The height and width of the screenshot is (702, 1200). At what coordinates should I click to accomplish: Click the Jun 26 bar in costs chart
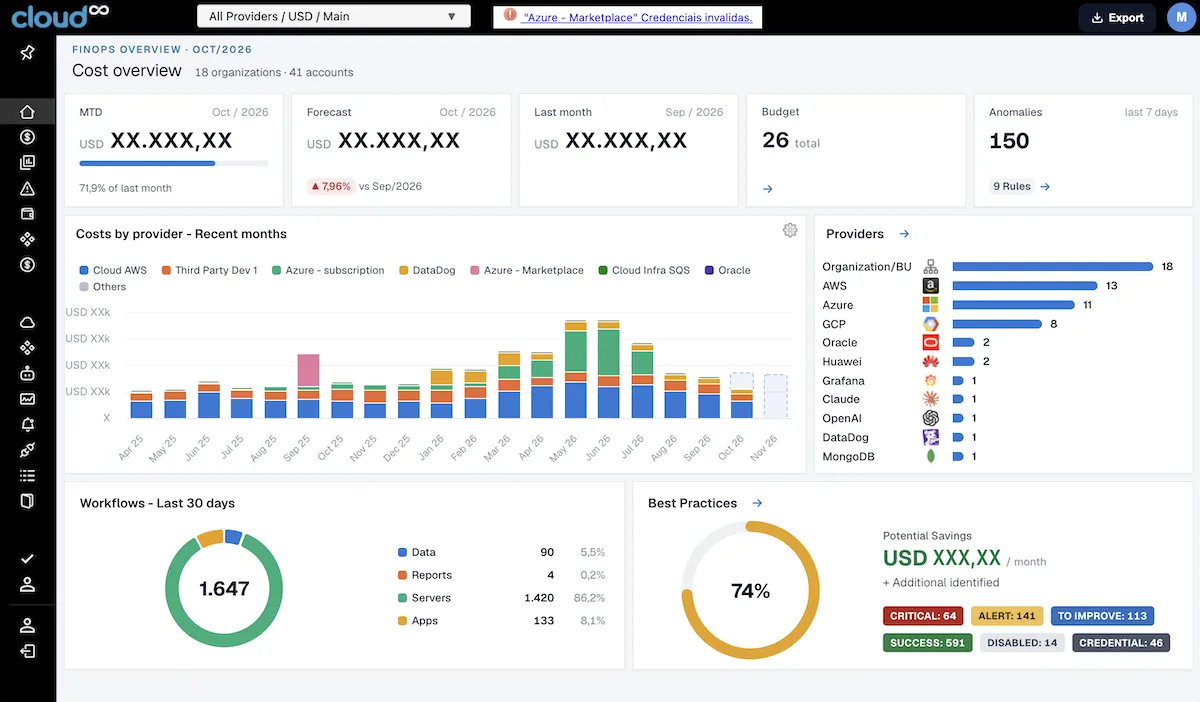[x=608, y=369]
